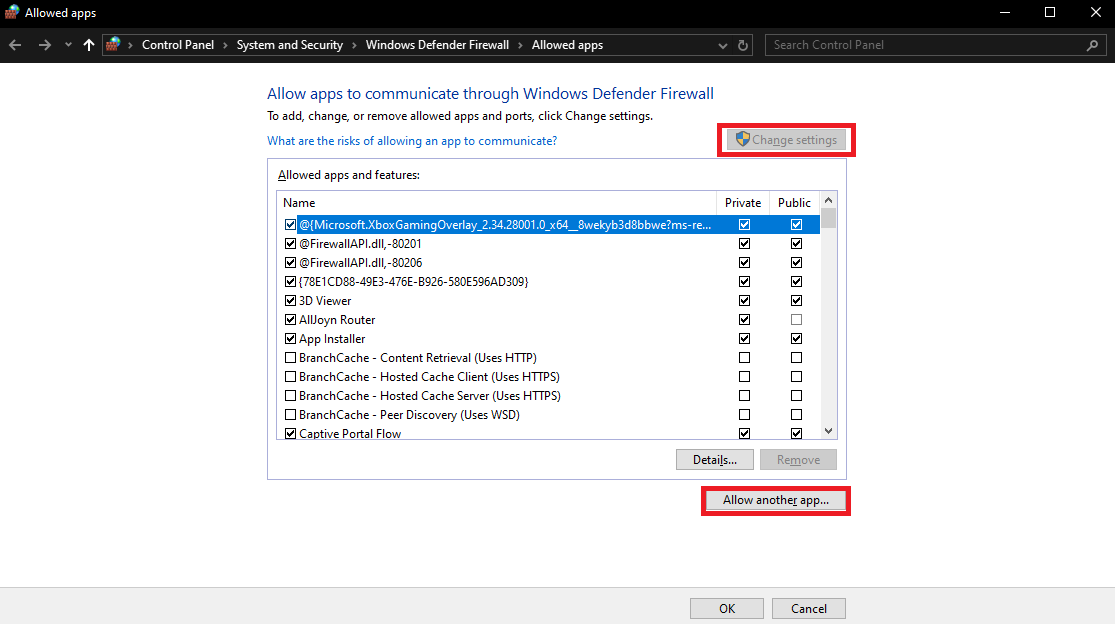The width and height of the screenshot is (1115, 624).
Task: Enable BranchCache - Content Retrieval
Action: click(290, 357)
